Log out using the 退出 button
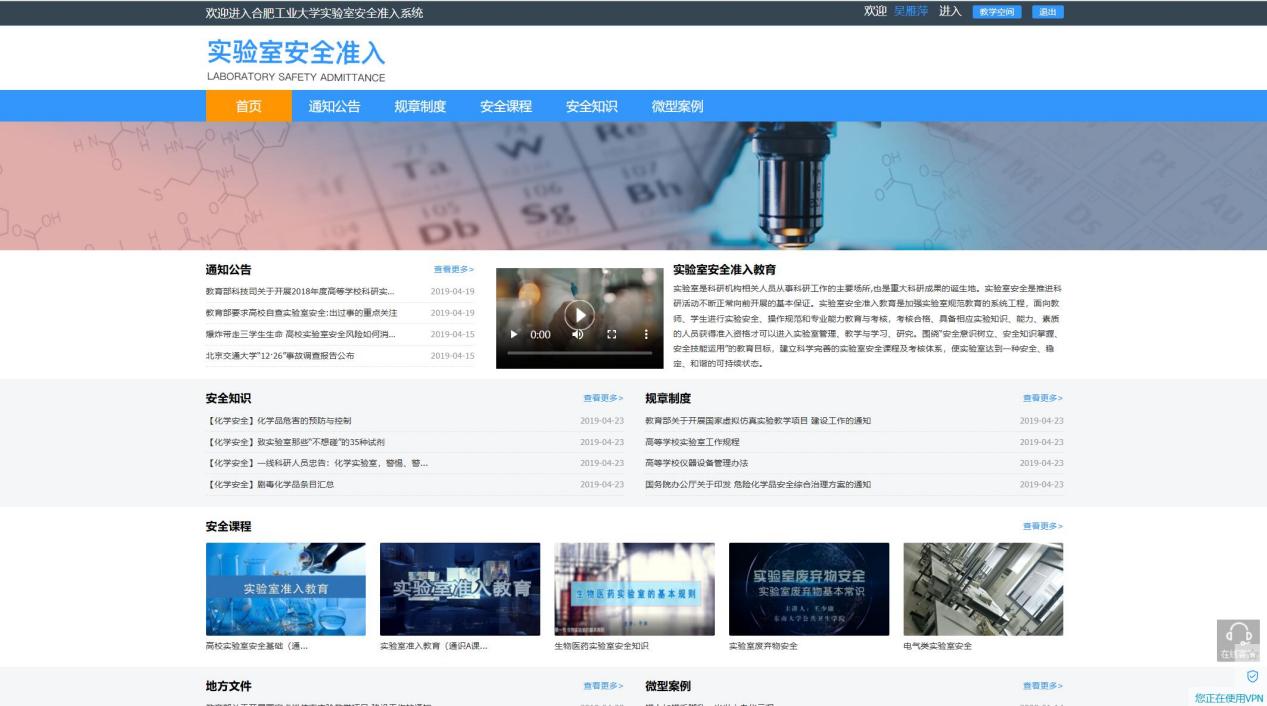The image size is (1267, 706). pos(1047,12)
